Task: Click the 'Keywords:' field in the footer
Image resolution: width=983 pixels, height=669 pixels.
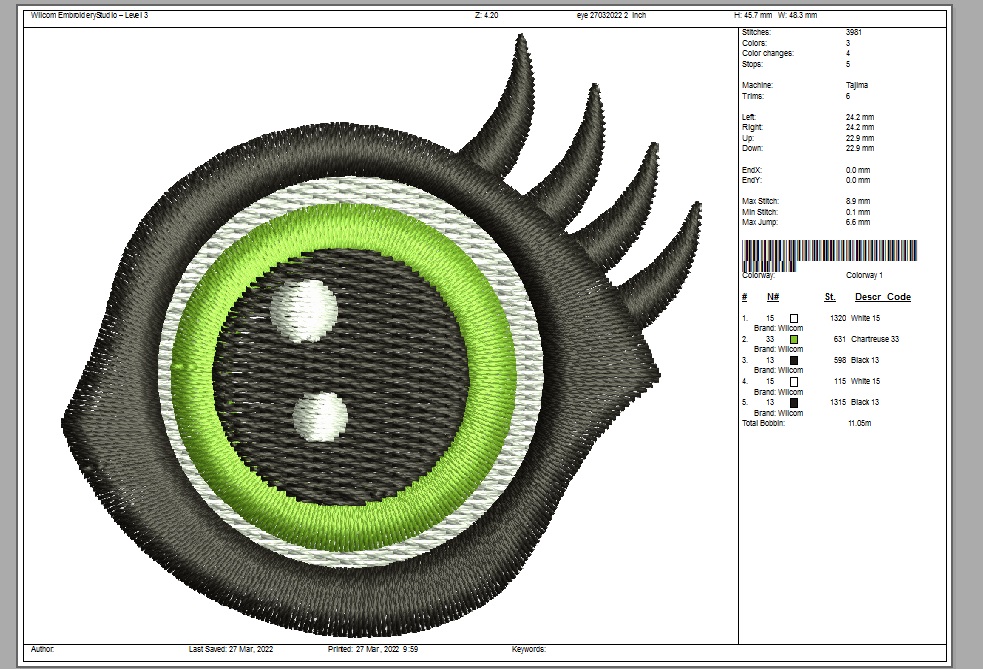Action: point(529,649)
